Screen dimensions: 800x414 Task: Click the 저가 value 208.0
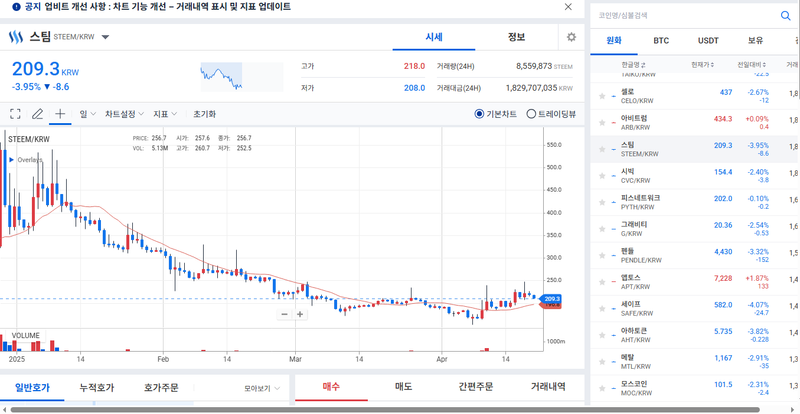(415, 88)
